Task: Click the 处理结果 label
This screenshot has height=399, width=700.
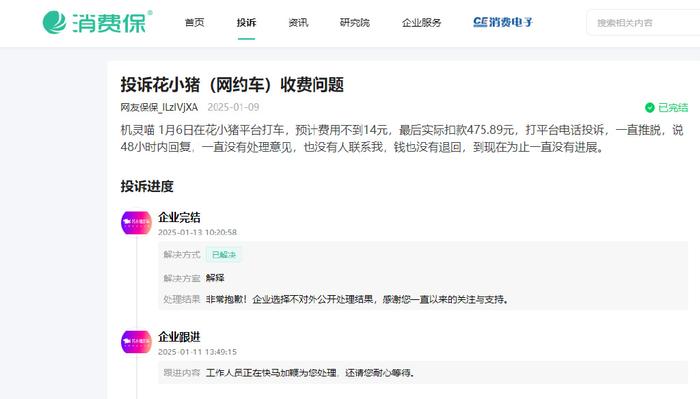Action: coord(182,299)
